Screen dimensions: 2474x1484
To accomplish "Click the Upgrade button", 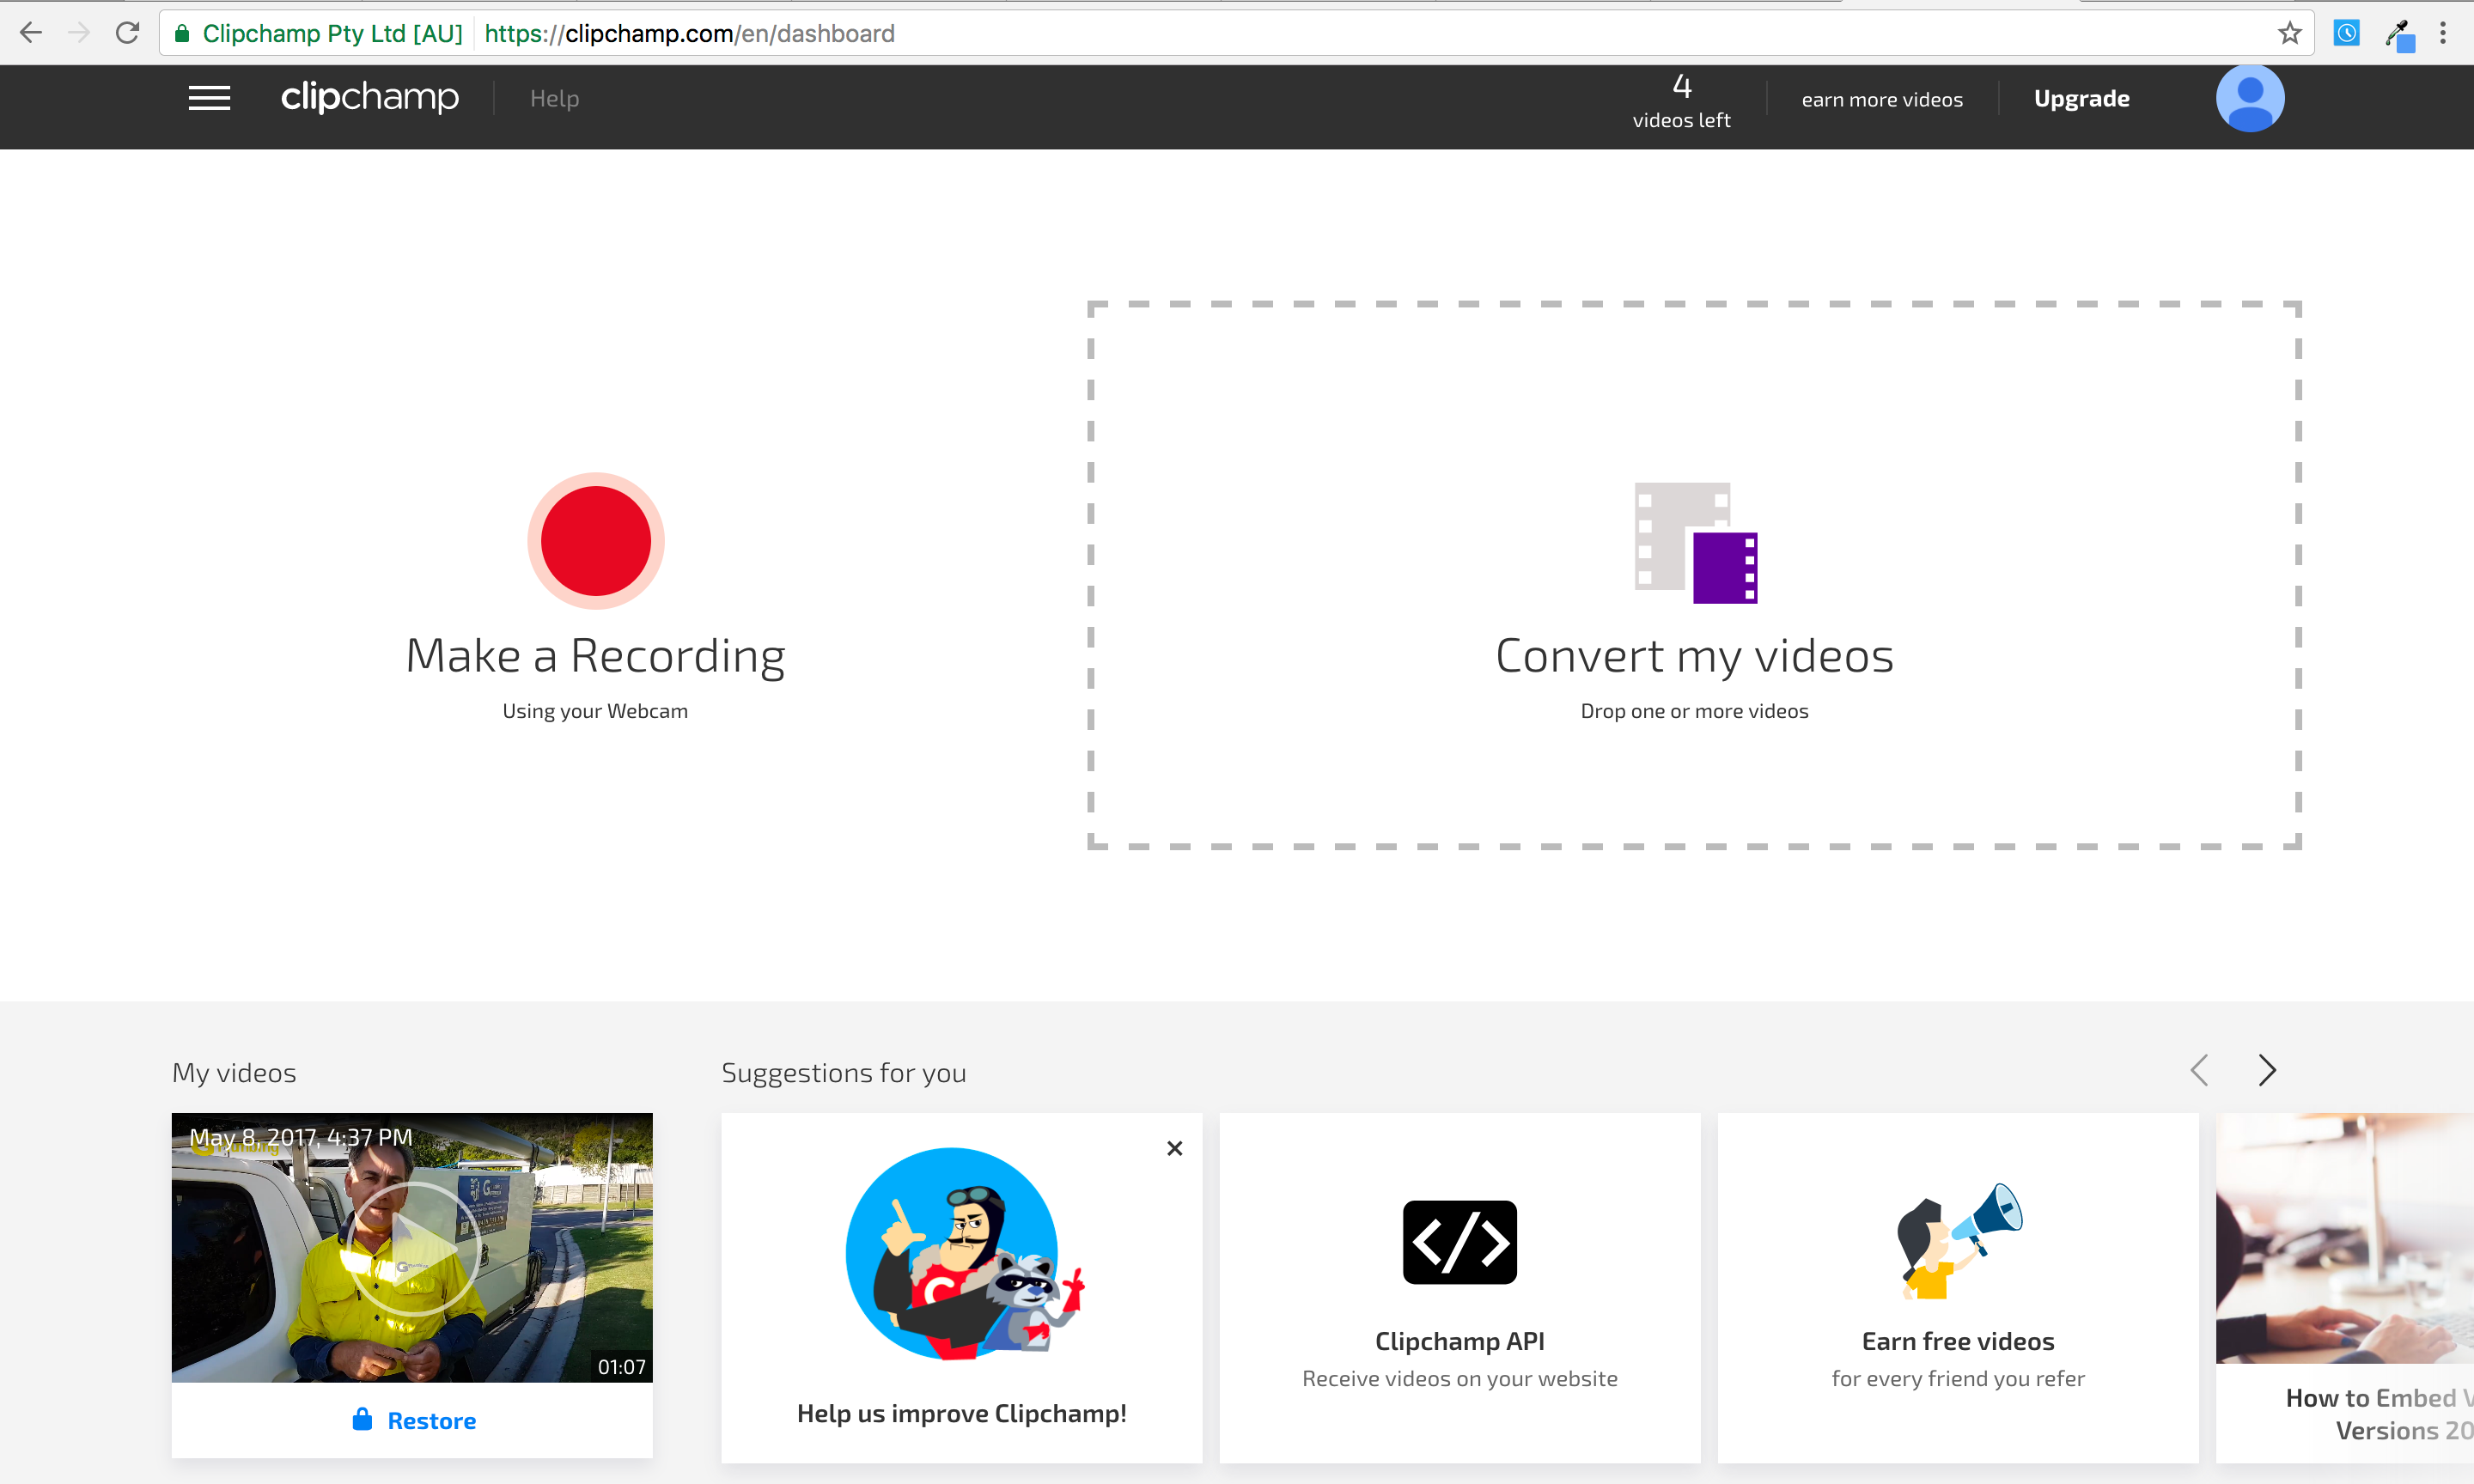I will (2081, 98).
